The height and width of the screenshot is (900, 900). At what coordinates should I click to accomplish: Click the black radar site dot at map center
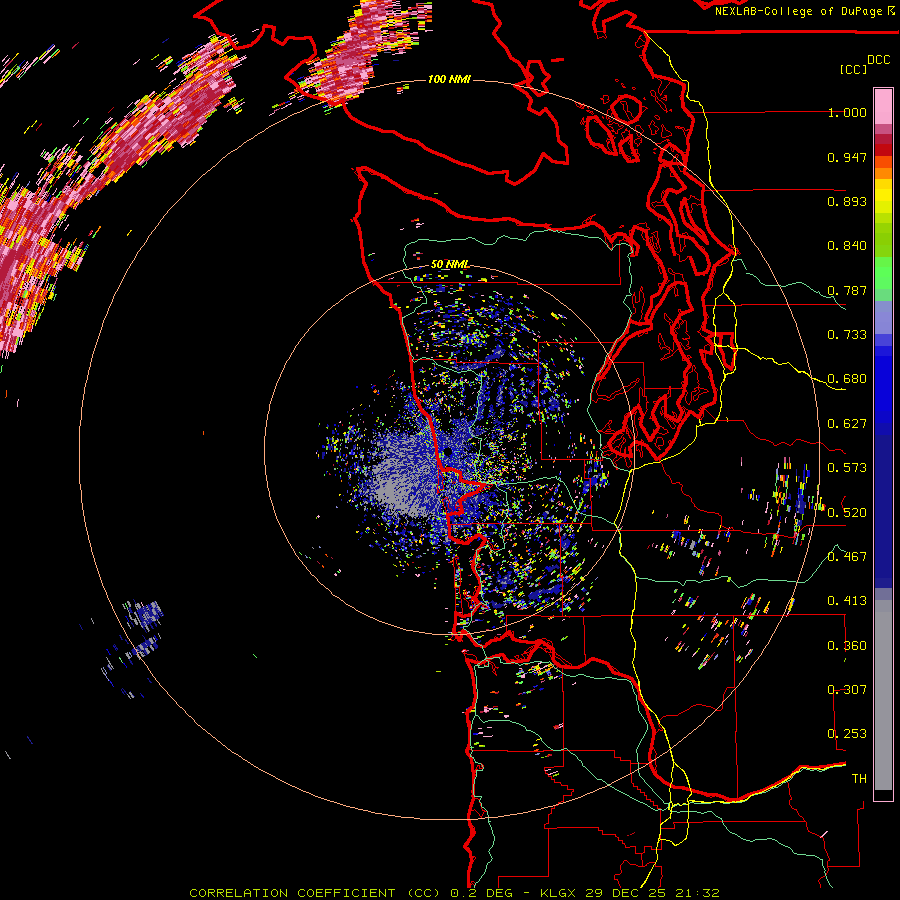point(448,452)
